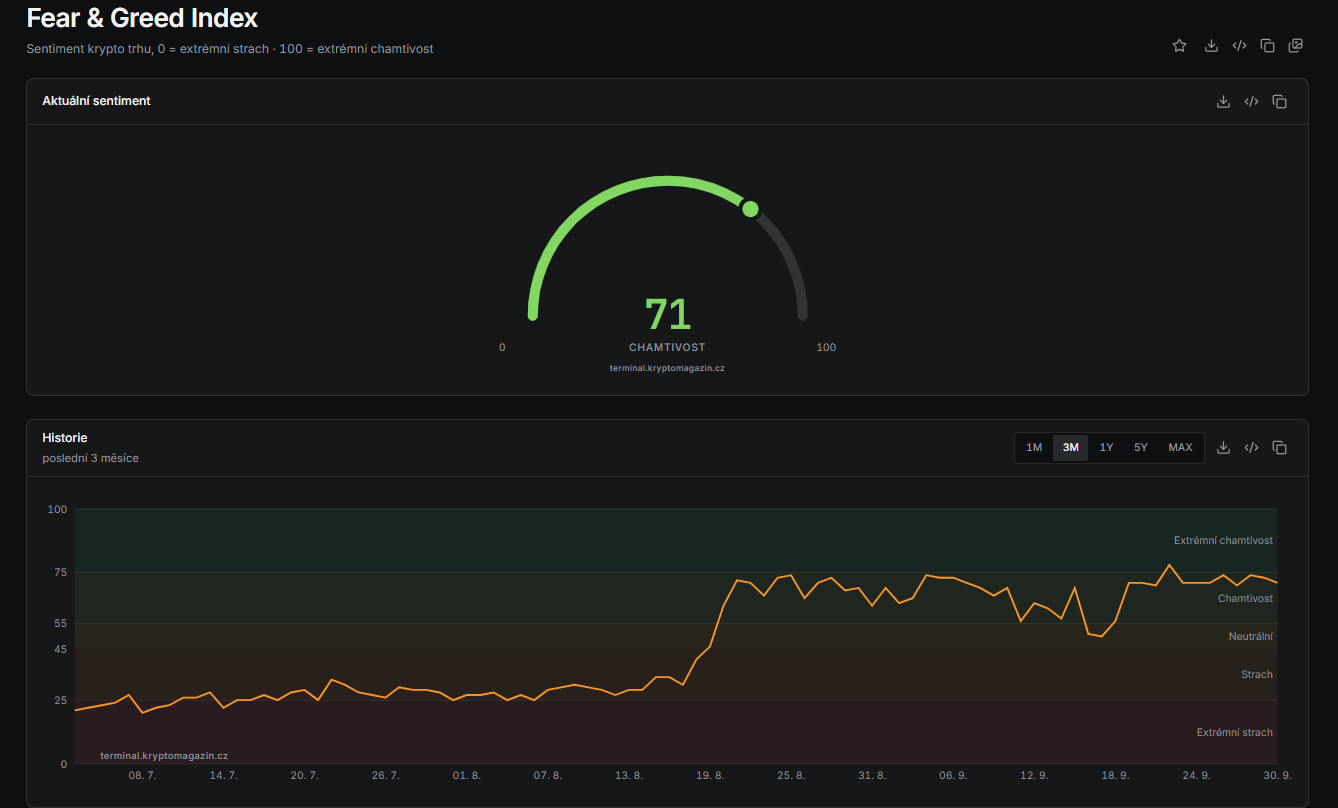
Task: Click the green gauge indicator dot
Action: pyautogui.click(x=750, y=208)
